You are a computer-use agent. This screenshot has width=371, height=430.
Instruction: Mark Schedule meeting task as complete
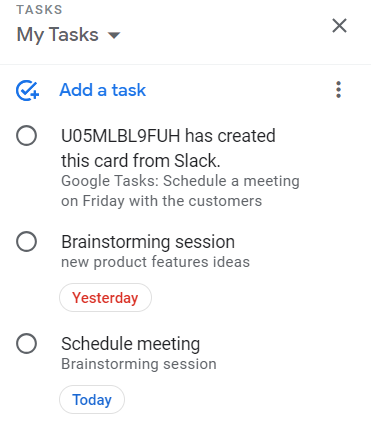coord(26,343)
